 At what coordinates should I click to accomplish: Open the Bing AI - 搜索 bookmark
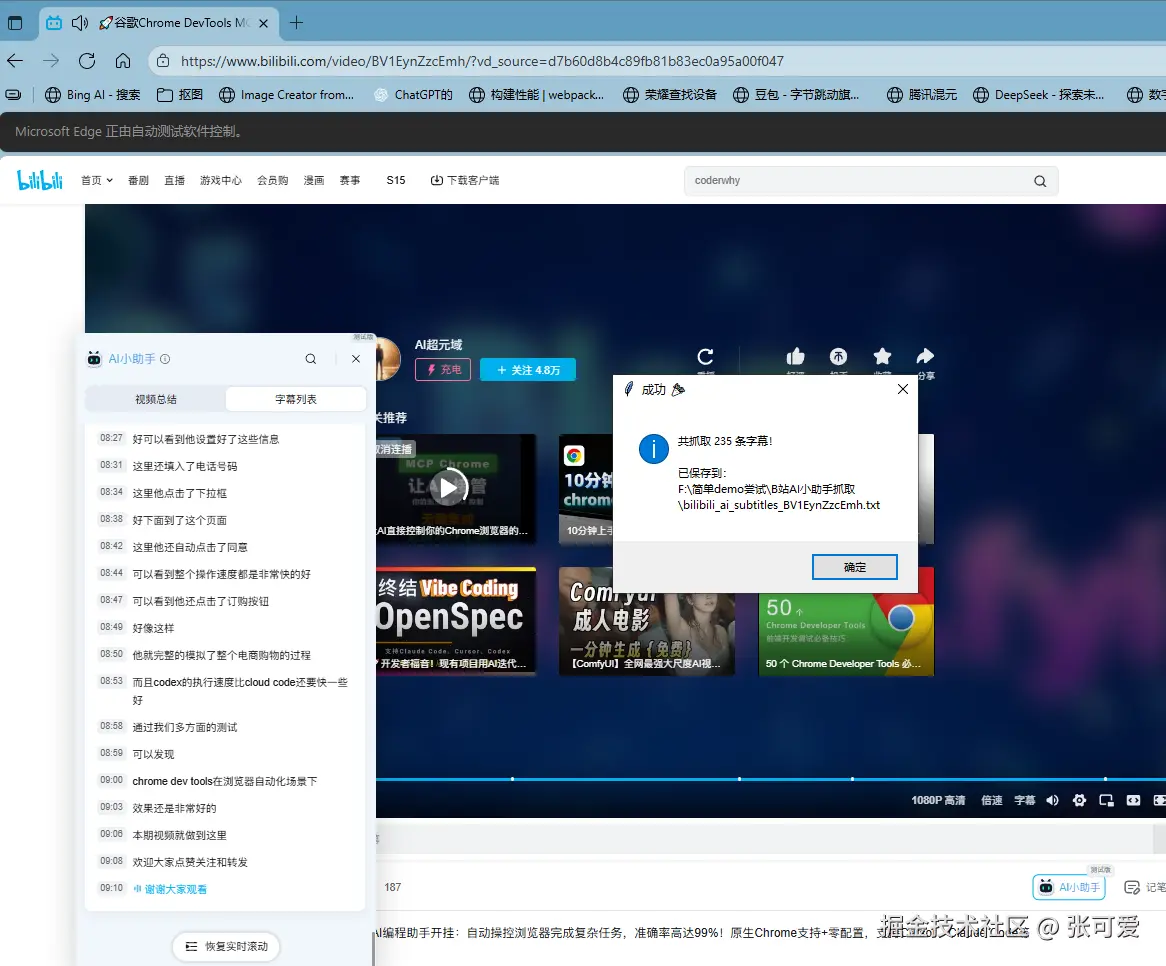93,94
